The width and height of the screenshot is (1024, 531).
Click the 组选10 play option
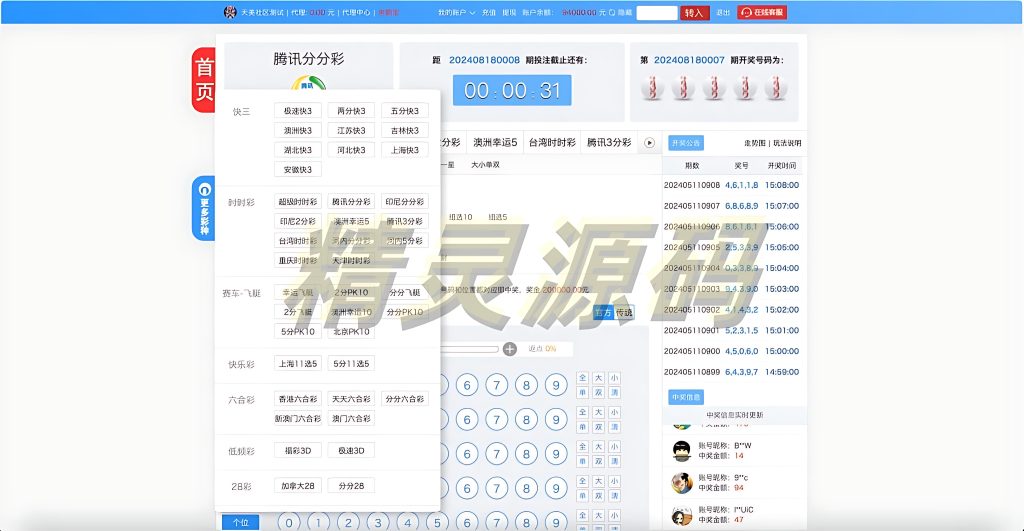460,217
